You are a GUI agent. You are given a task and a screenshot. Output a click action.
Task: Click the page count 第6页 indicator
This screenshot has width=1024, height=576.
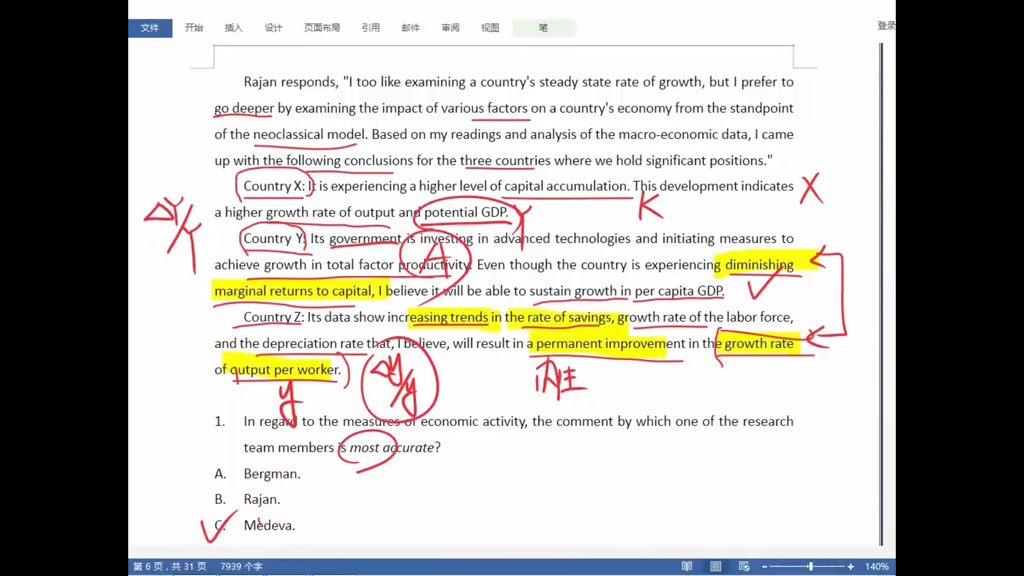(x=169, y=566)
